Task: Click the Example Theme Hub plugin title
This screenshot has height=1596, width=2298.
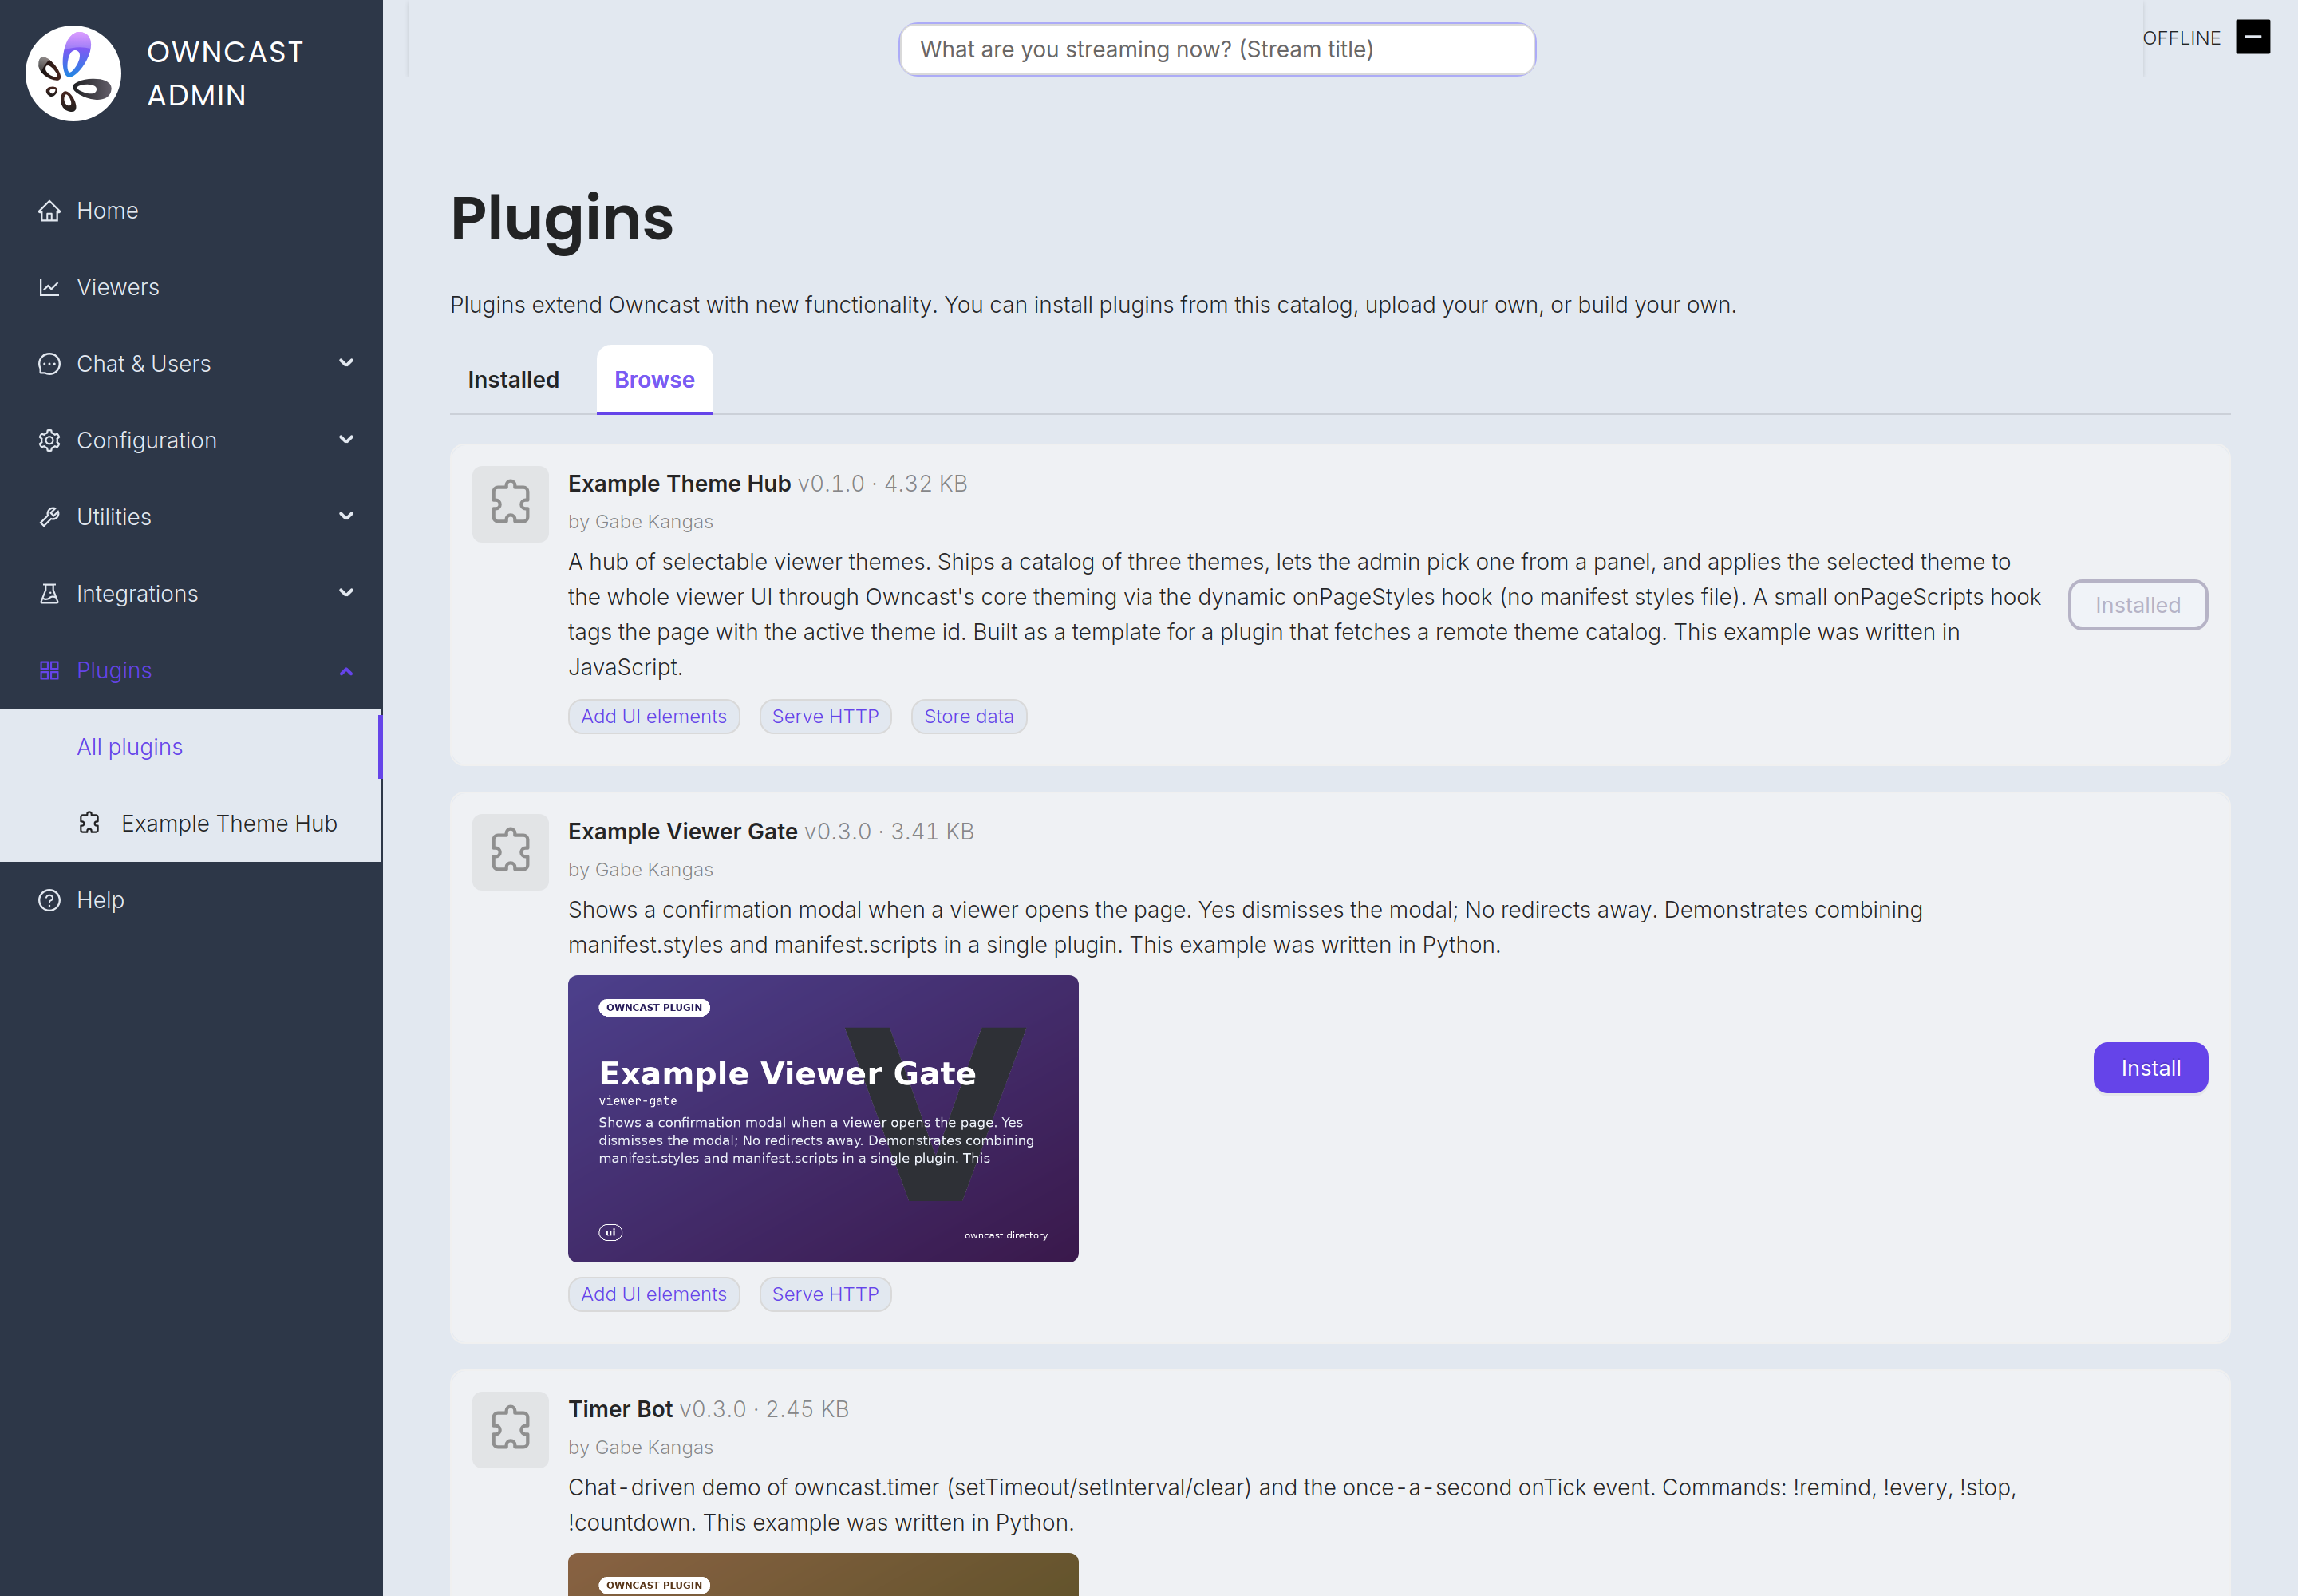Action: pyautogui.click(x=679, y=484)
